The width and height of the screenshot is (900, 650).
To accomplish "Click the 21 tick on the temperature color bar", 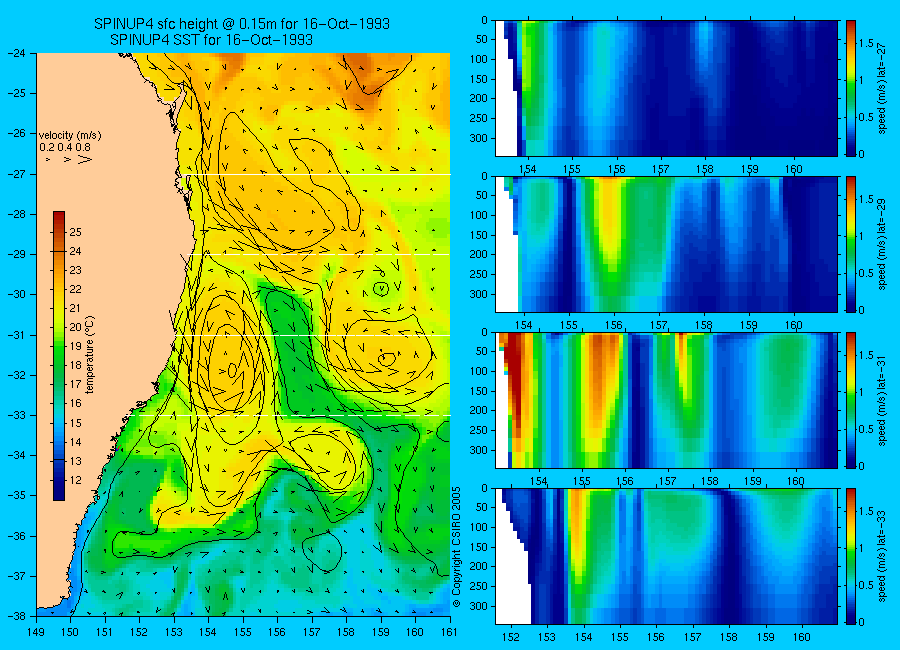I will pyautogui.click(x=75, y=308).
